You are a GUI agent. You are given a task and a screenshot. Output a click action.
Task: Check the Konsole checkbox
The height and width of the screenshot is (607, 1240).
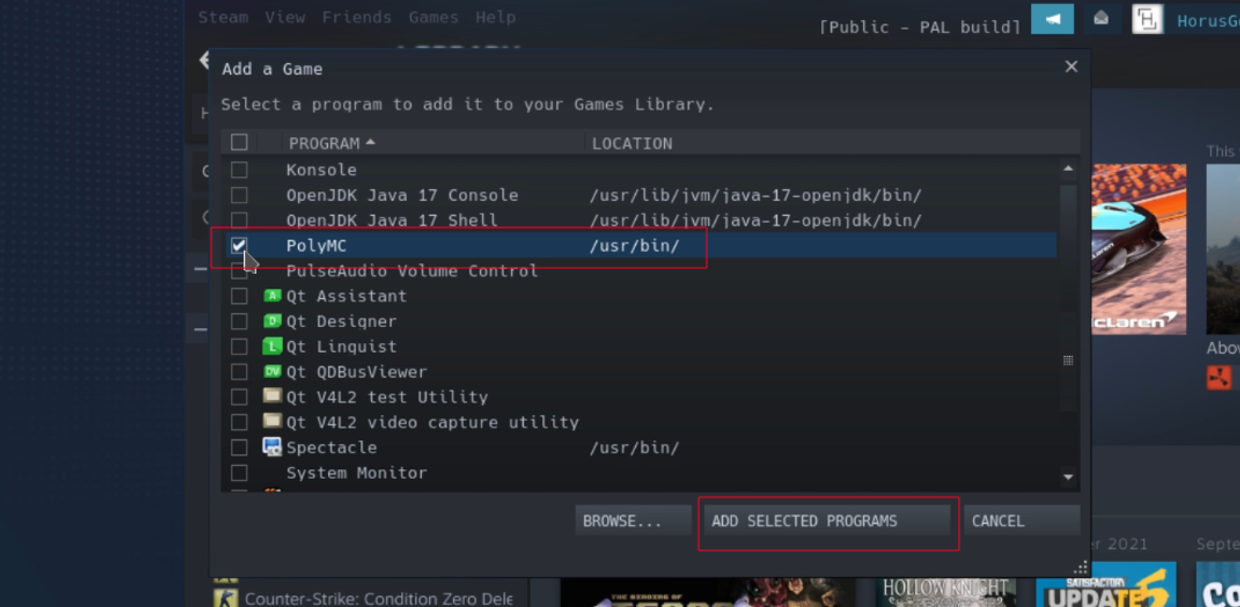coord(239,170)
